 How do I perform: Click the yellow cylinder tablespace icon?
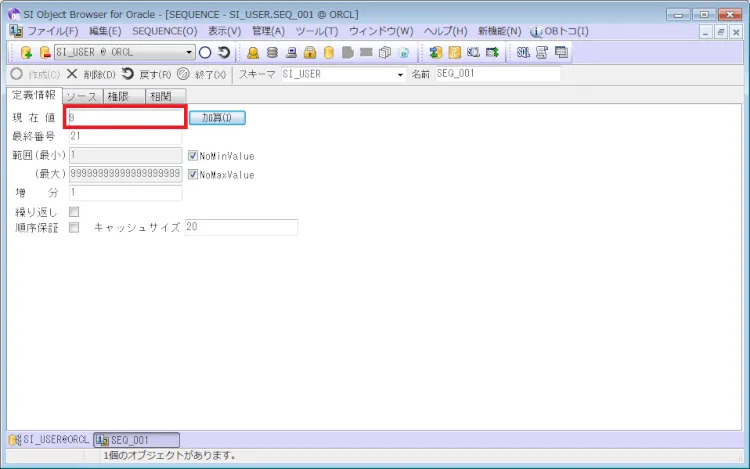[329, 52]
